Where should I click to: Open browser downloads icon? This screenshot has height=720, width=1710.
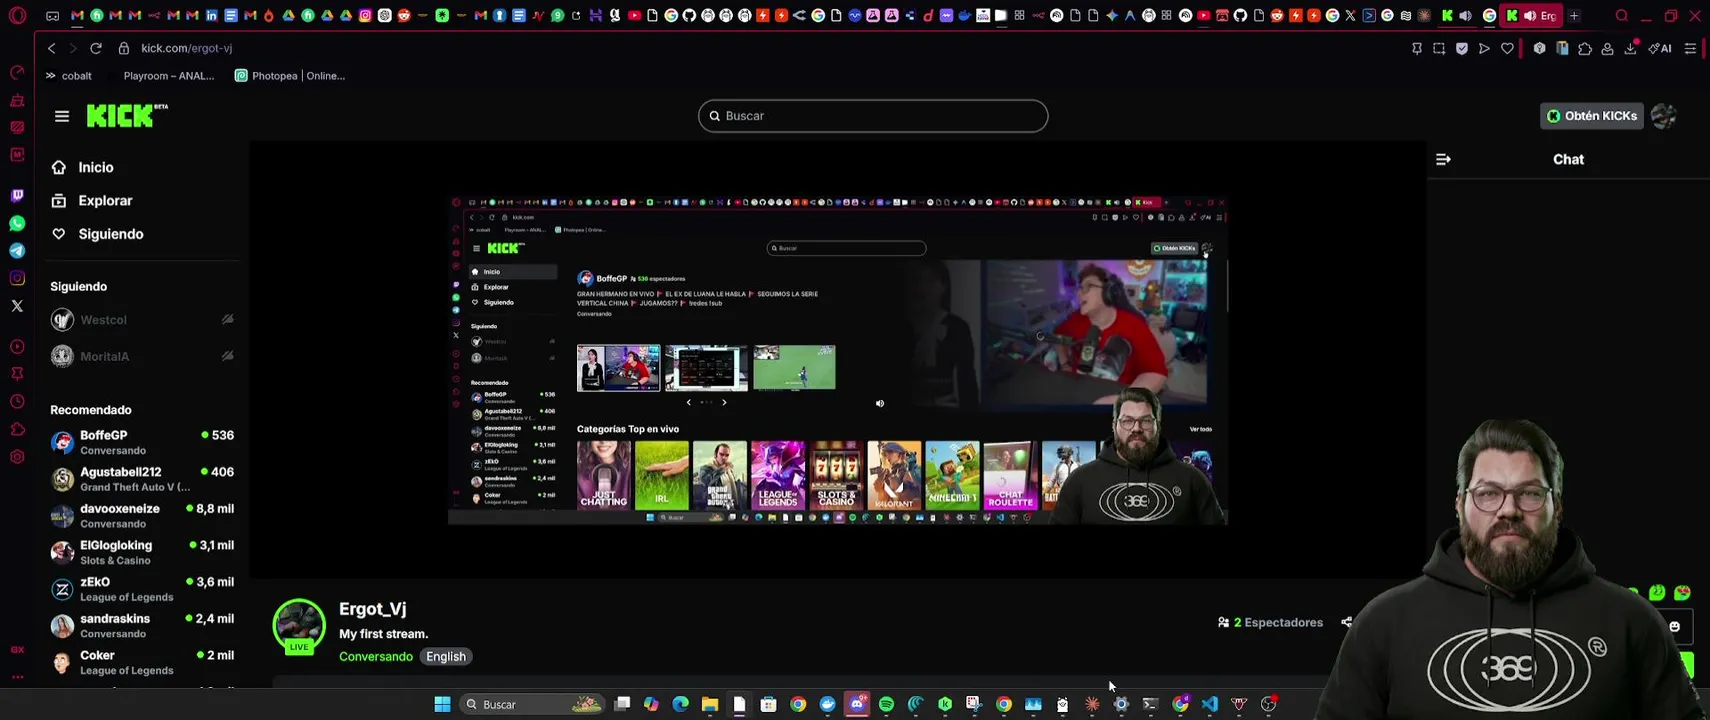coord(1630,48)
